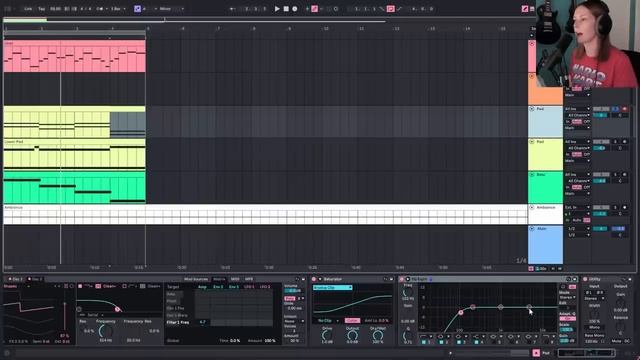Switch to Mod Sources tab

coord(196,279)
